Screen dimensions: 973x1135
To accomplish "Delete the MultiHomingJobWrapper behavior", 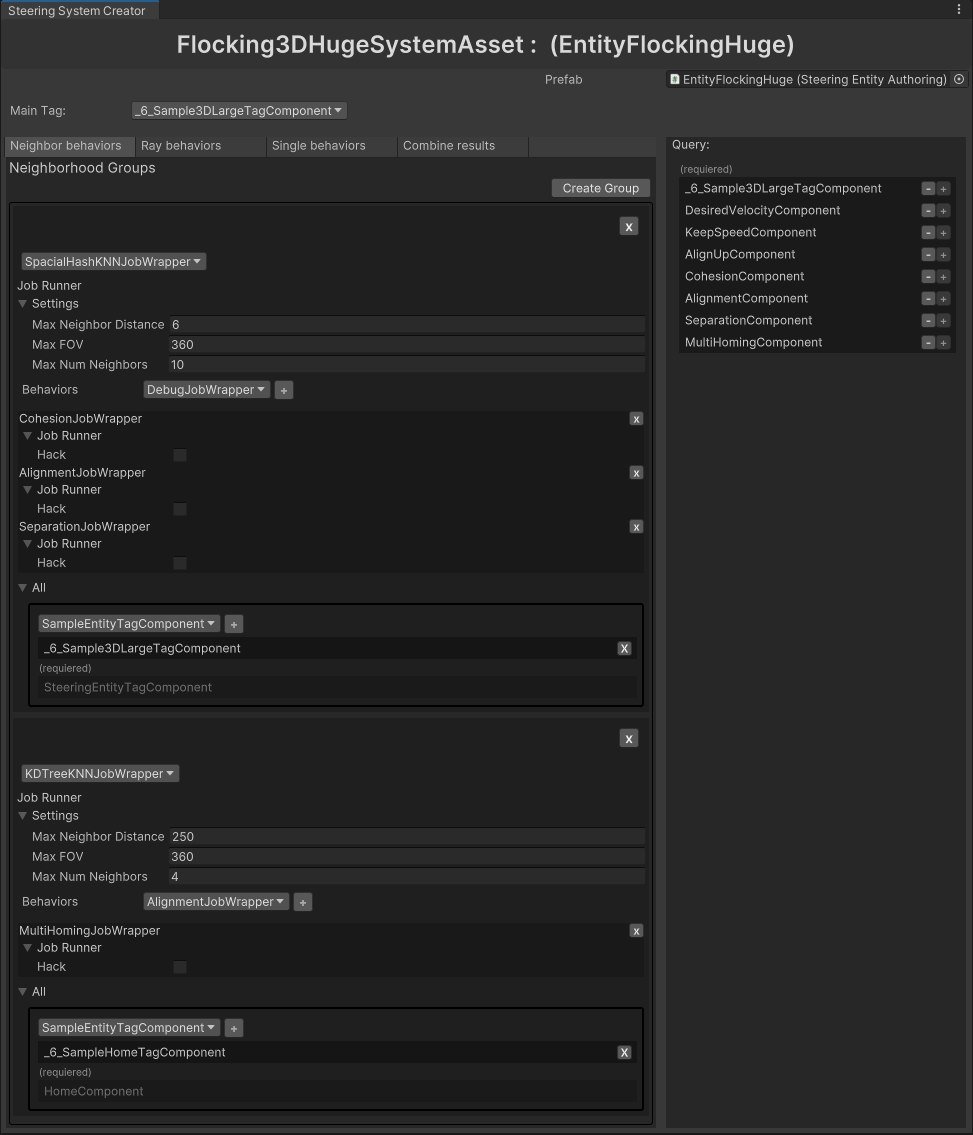I will tap(636, 931).
